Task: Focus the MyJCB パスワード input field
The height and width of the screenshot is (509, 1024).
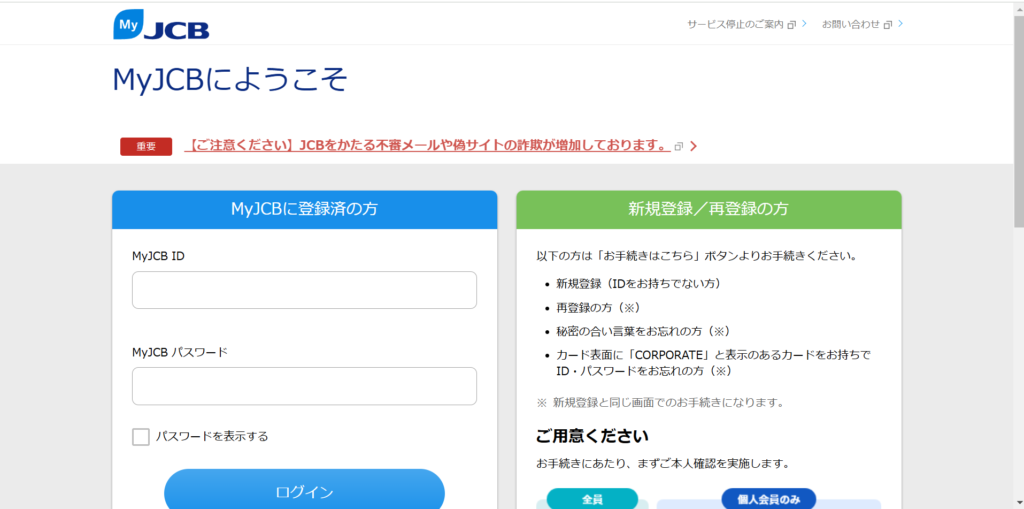Action: coord(304,386)
